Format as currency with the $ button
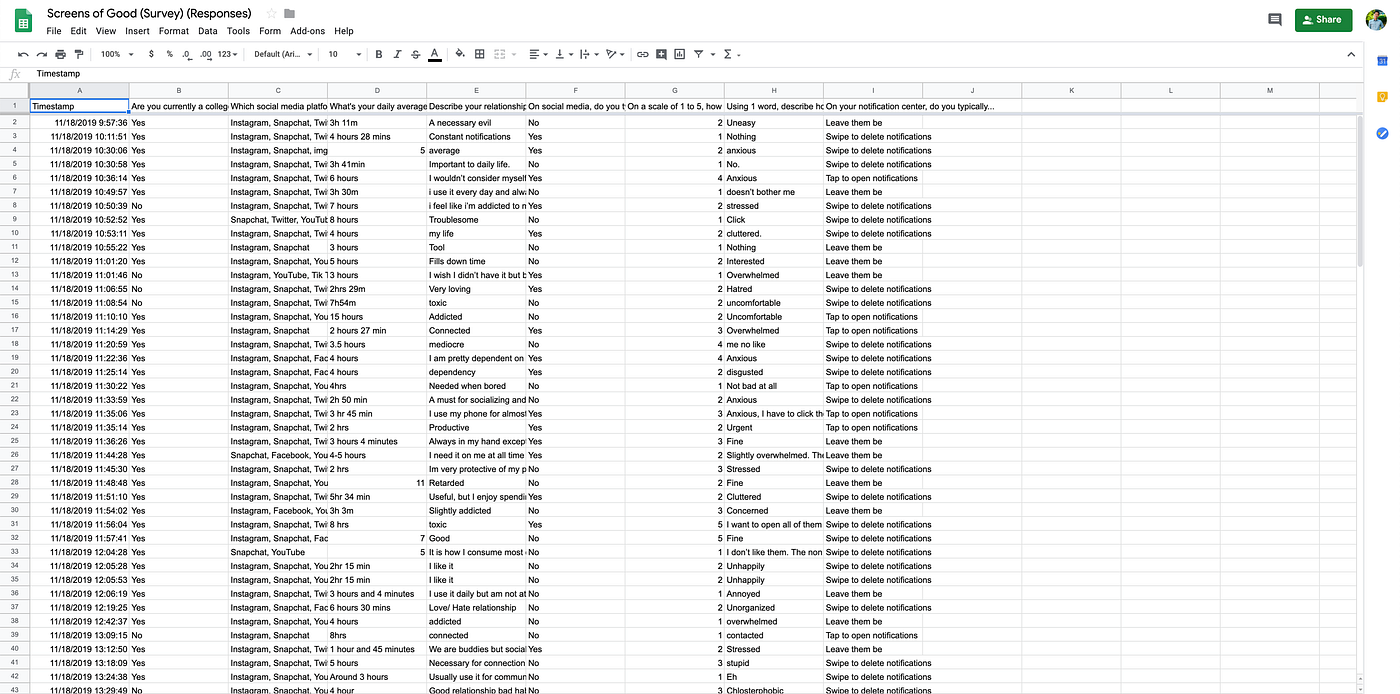Screen dimensions: 1400x694 [x=151, y=54]
